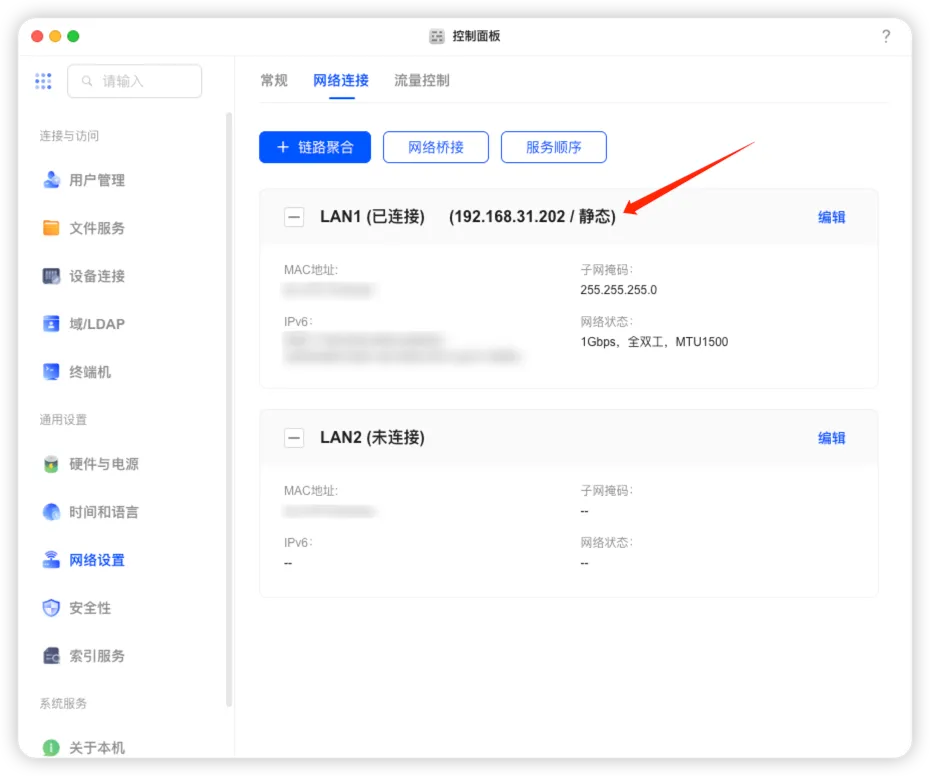Open 文件服务 in sidebar
Image resolution: width=930 pixels, height=776 pixels.
point(97,228)
